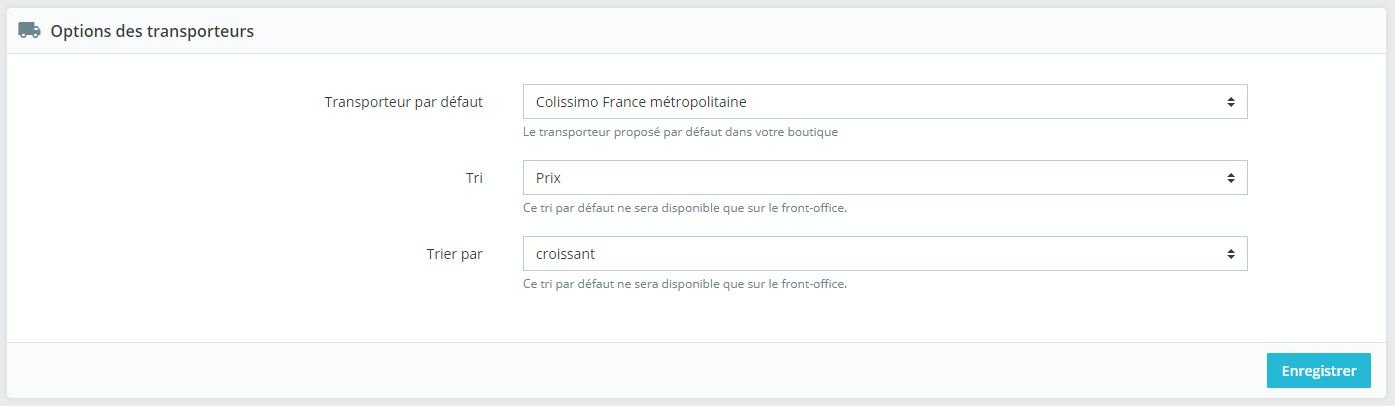Click the Trier par field label
Image resolution: width=1395 pixels, height=406 pixels.
coord(455,254)
